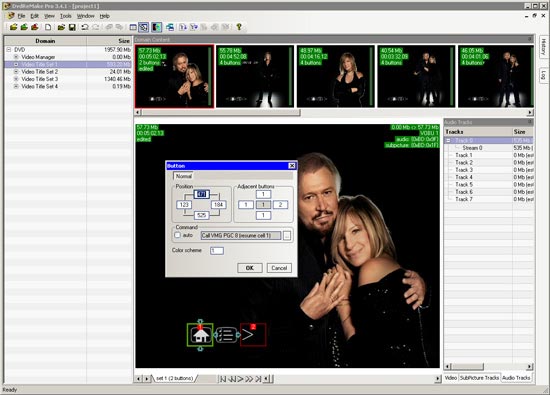Click the DvdReMake application icon in menu bar

pos(11,16)
